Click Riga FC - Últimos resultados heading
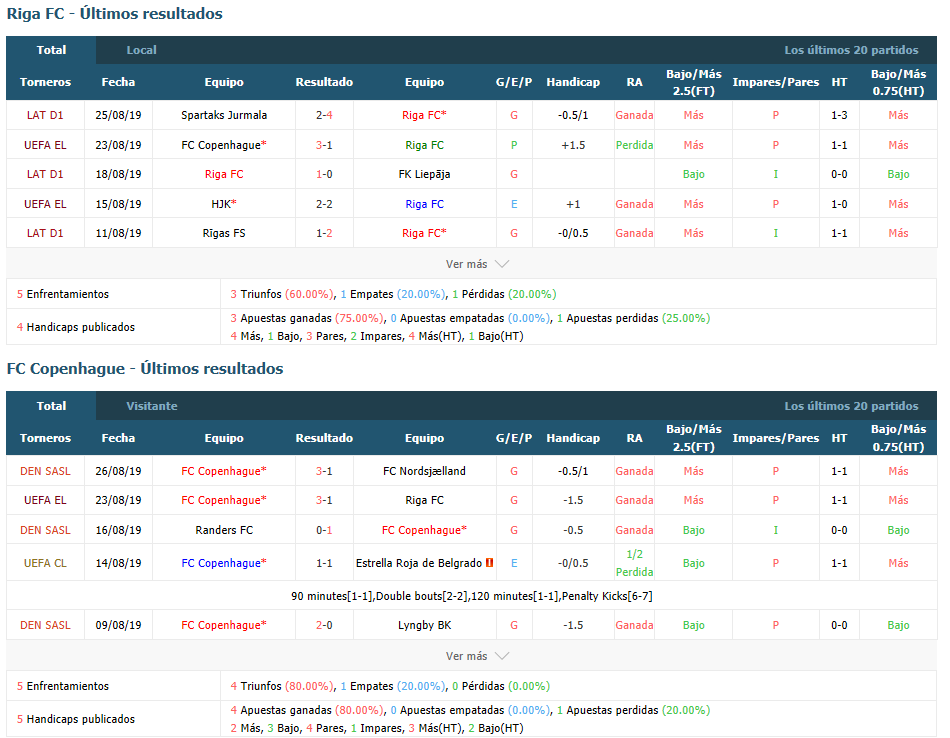950x738 pixels. click(x=115, y=13)
